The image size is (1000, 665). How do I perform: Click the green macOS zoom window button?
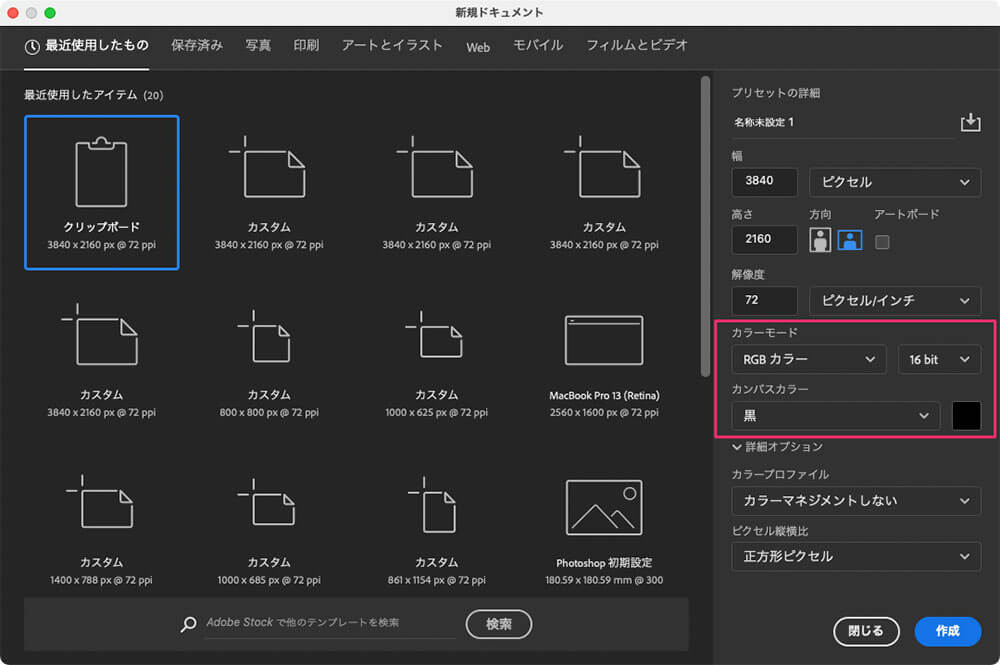click(50, 13)
